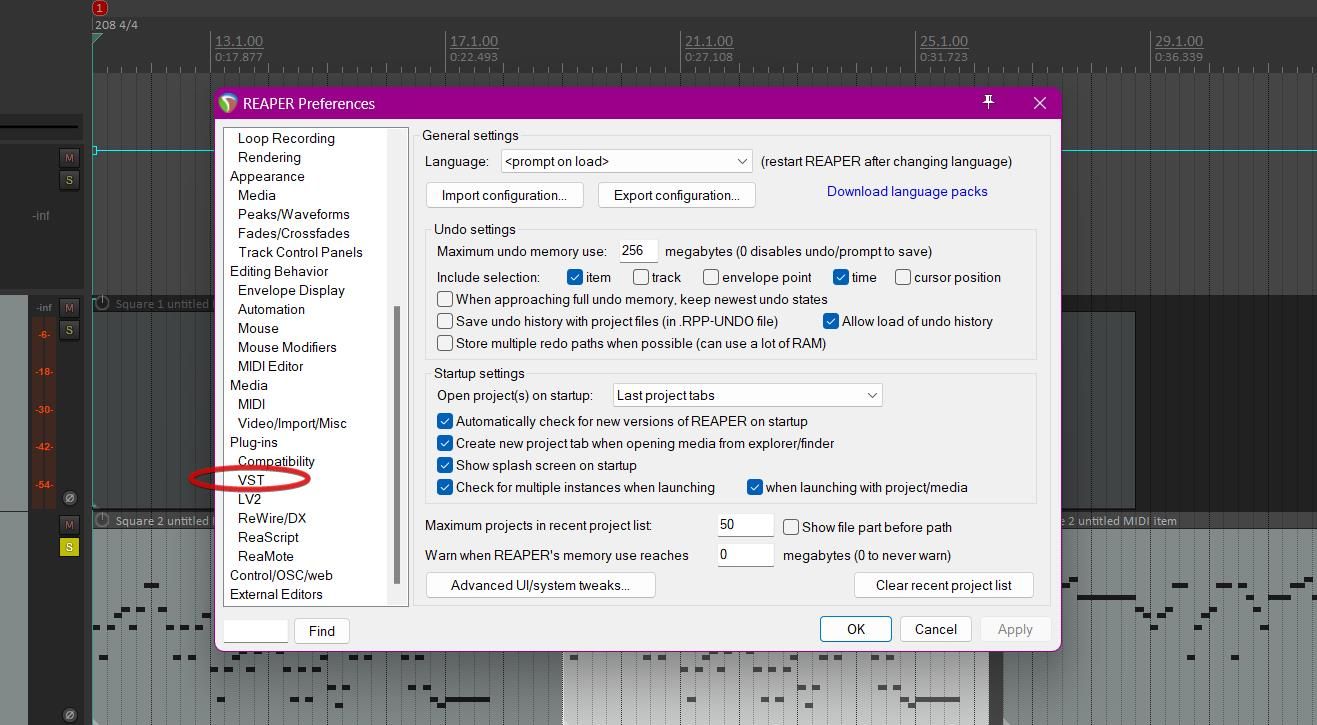The height and width of the screenshot is (725, 1317).
Task: Click the red marker 1 flag at the timeline start
Action: 98,7
